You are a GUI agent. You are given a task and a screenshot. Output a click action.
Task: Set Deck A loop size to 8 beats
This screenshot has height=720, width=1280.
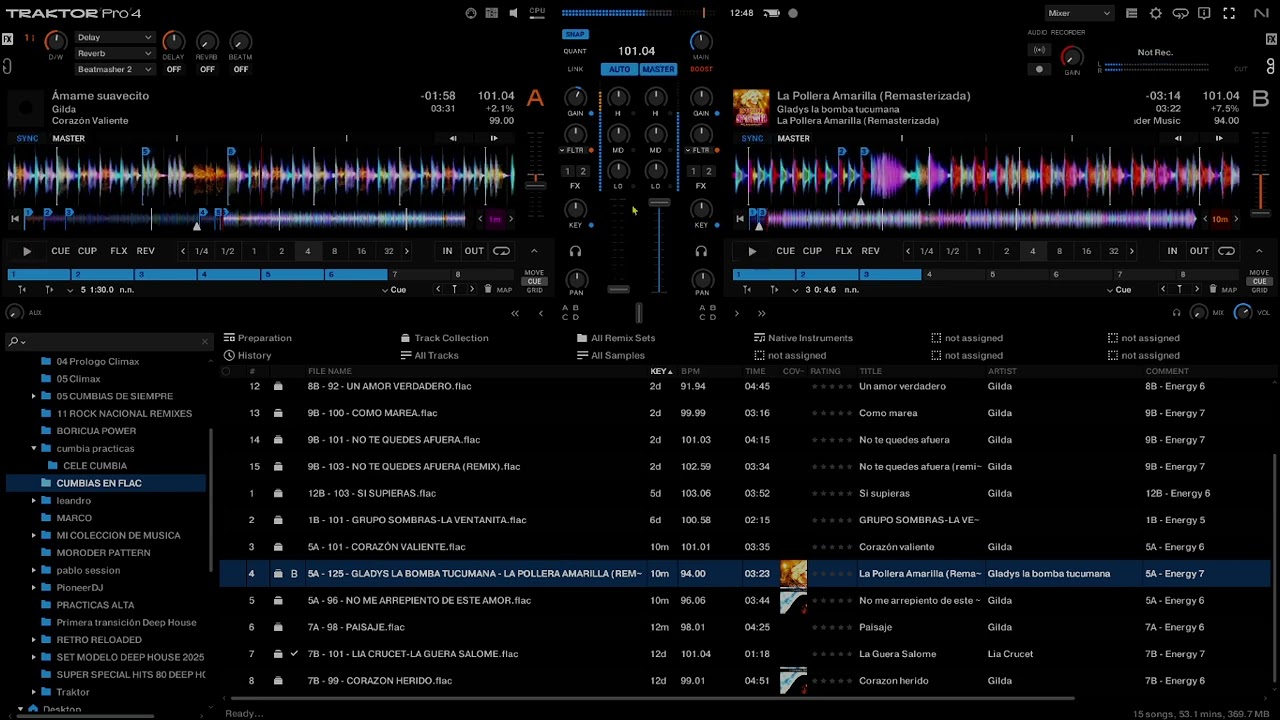coord(334,251)
